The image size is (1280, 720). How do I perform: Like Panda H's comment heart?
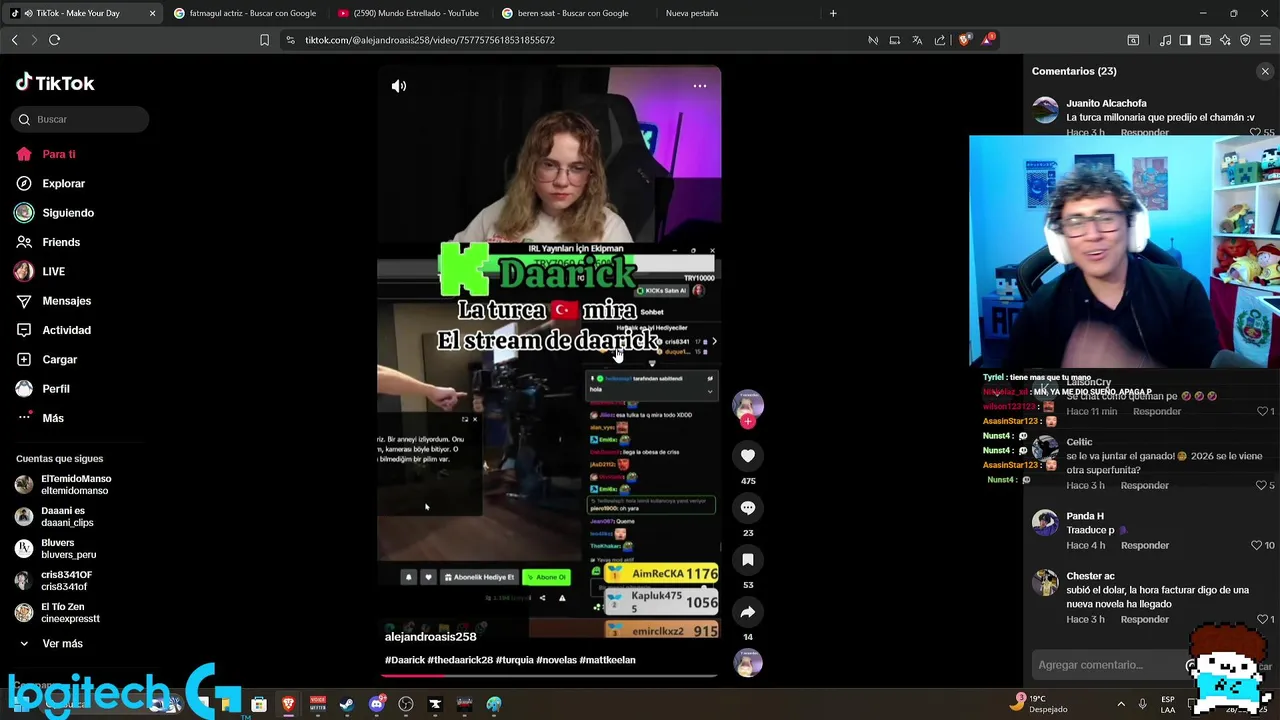click(x=1257, y=546)
